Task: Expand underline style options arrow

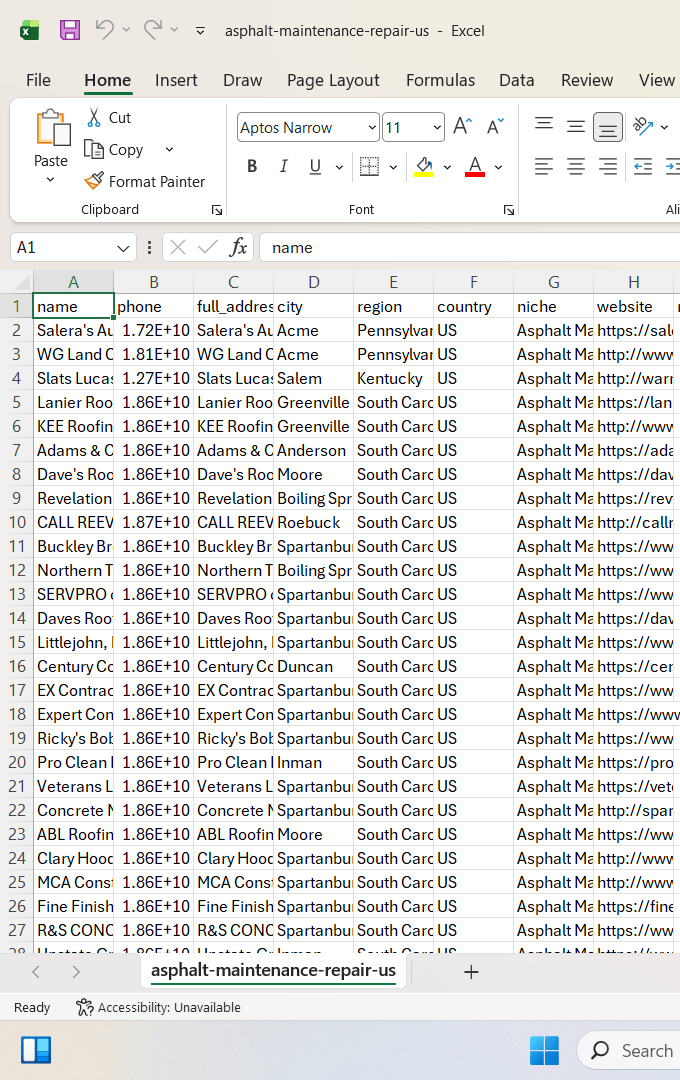Action: click(x=339, y=167)
